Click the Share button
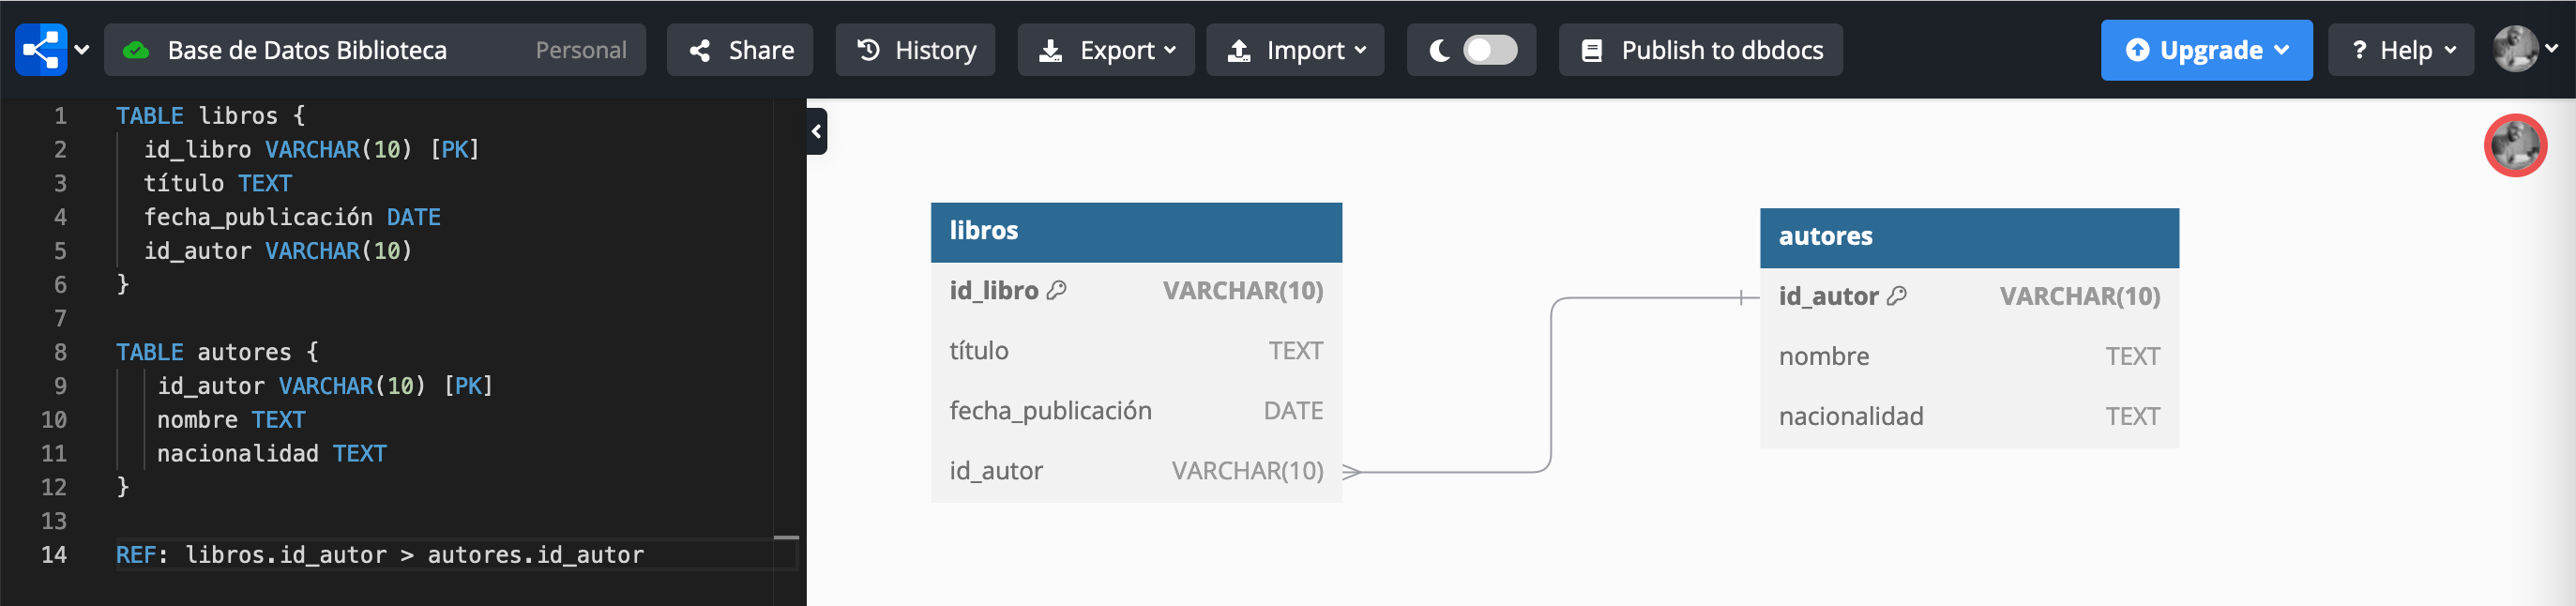This screenshot has height=606, width=2576. click(740, 50)
